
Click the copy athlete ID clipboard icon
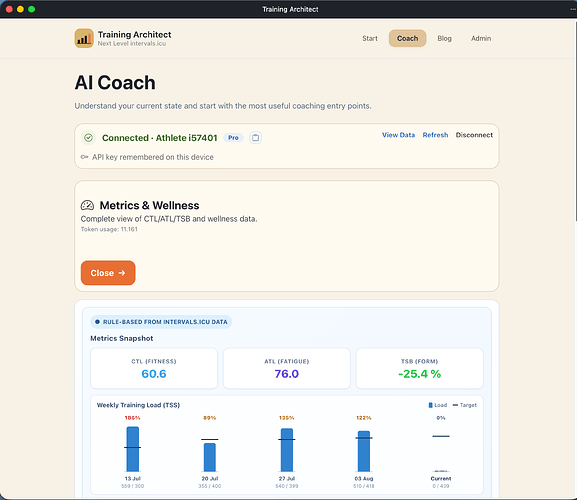point(255,138)
